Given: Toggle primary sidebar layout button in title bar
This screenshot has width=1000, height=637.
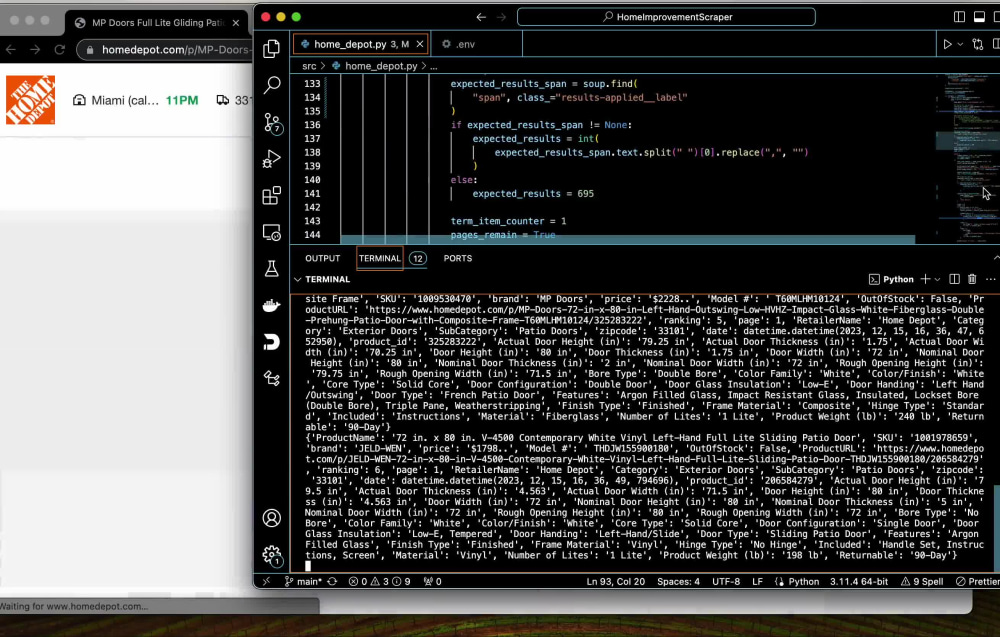Looking at the screenshot, I should [959, 17].
